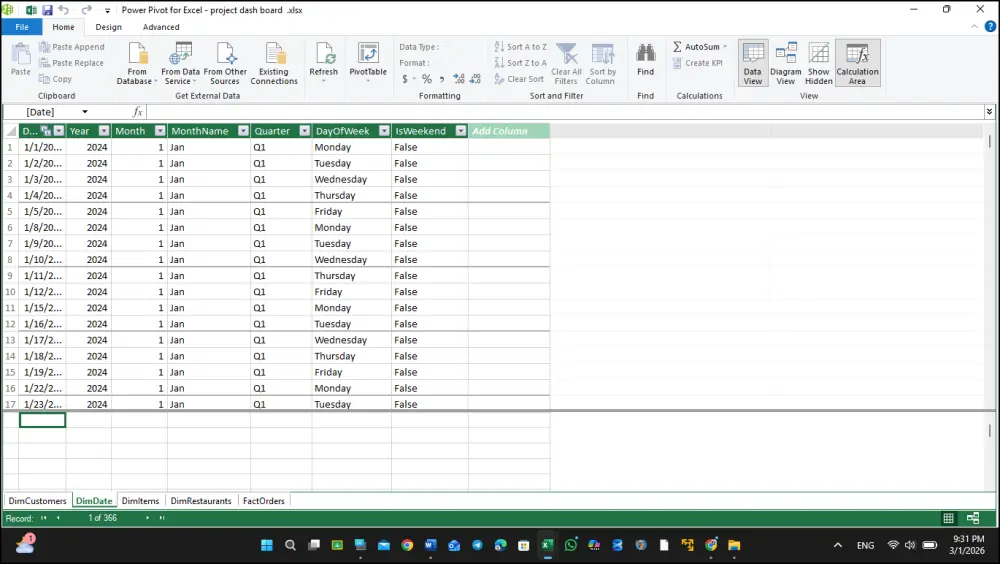Image resolution: width=1000 pixels, height=564 pixels.
Task: Open taskbar Search
Action: [x=290, y=545]
